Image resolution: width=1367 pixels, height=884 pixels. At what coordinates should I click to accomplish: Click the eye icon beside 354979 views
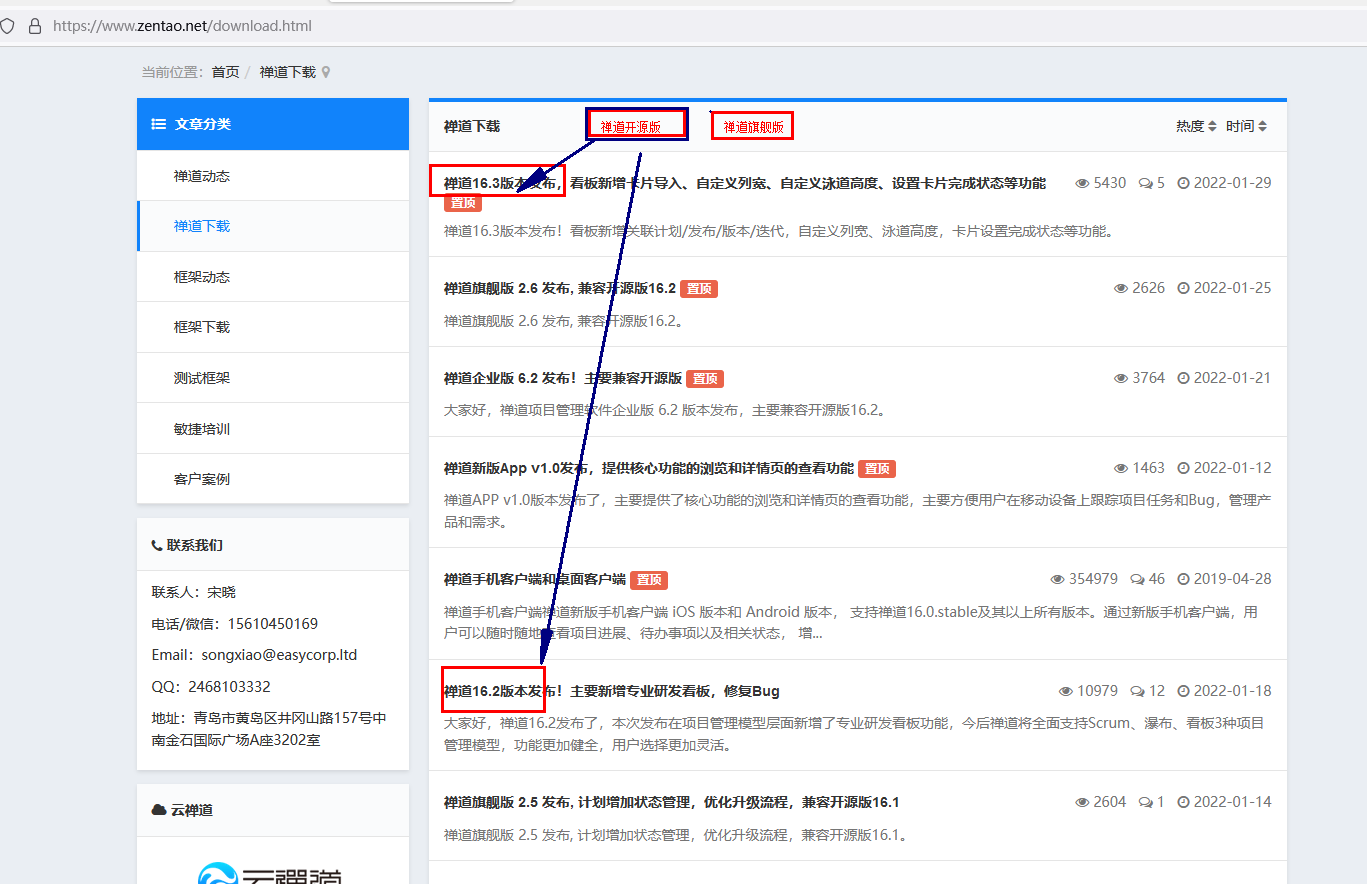pos(1058,579)
